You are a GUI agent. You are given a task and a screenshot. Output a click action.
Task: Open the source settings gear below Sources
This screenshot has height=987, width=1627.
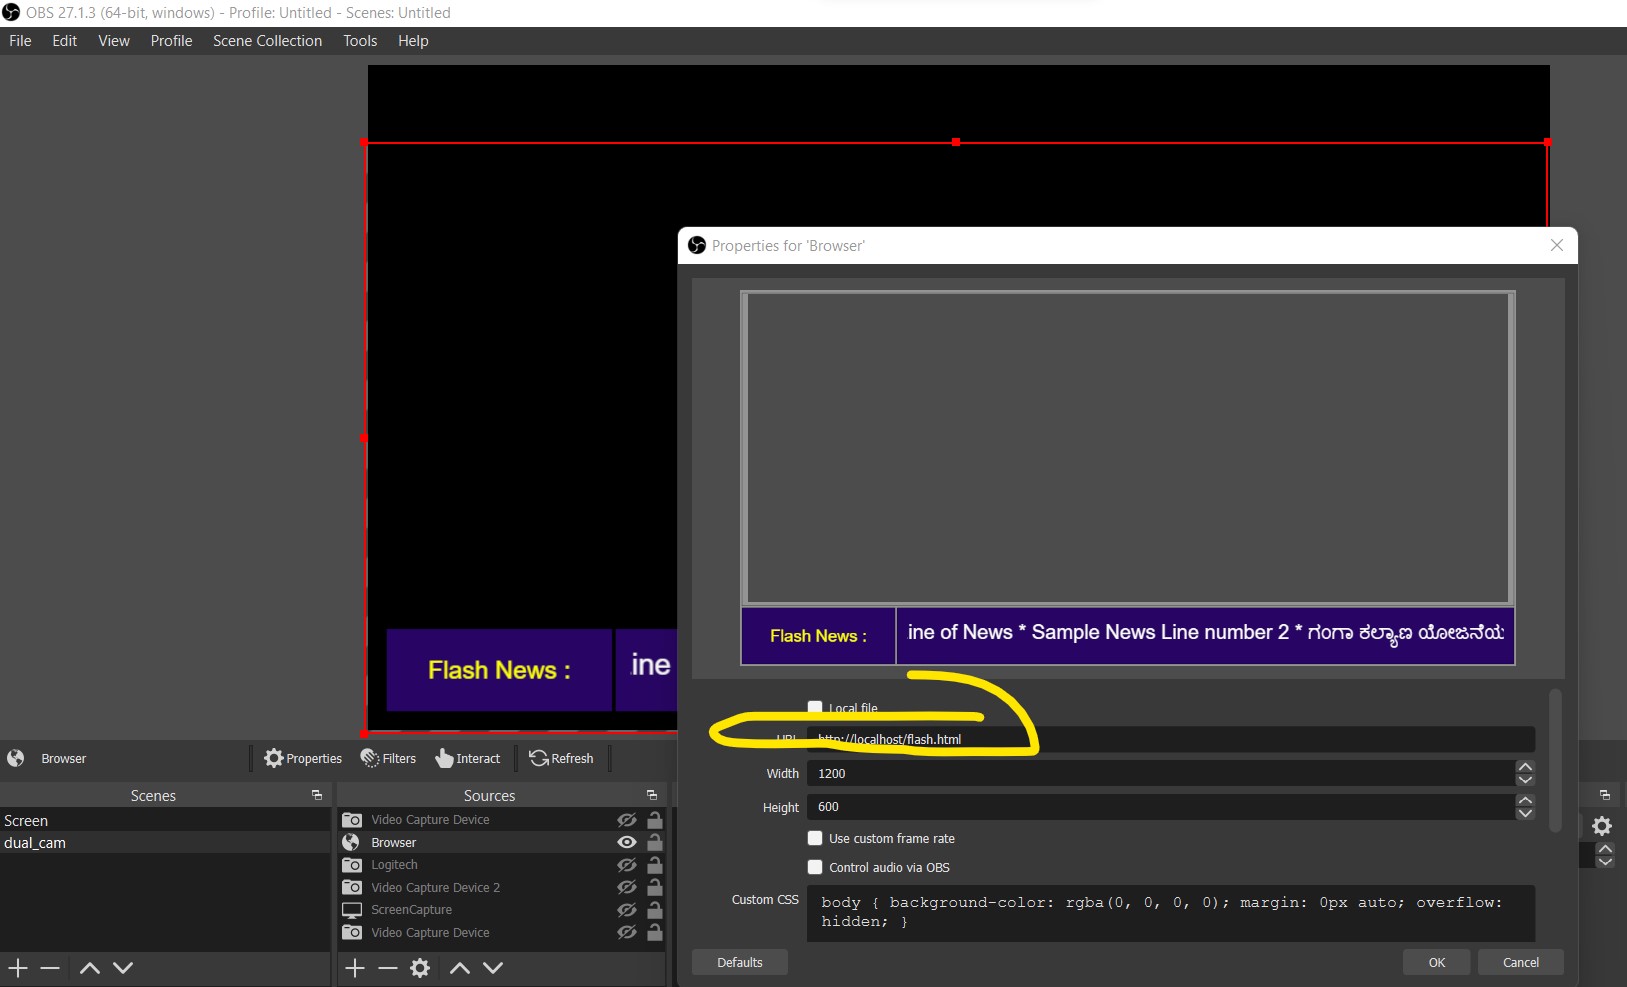[419, 967]
